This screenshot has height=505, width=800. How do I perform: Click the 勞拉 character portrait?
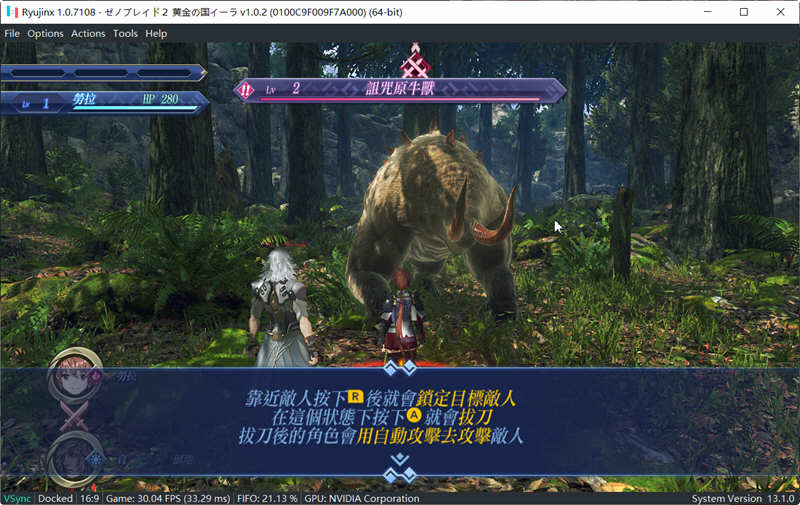coord(75,376)
